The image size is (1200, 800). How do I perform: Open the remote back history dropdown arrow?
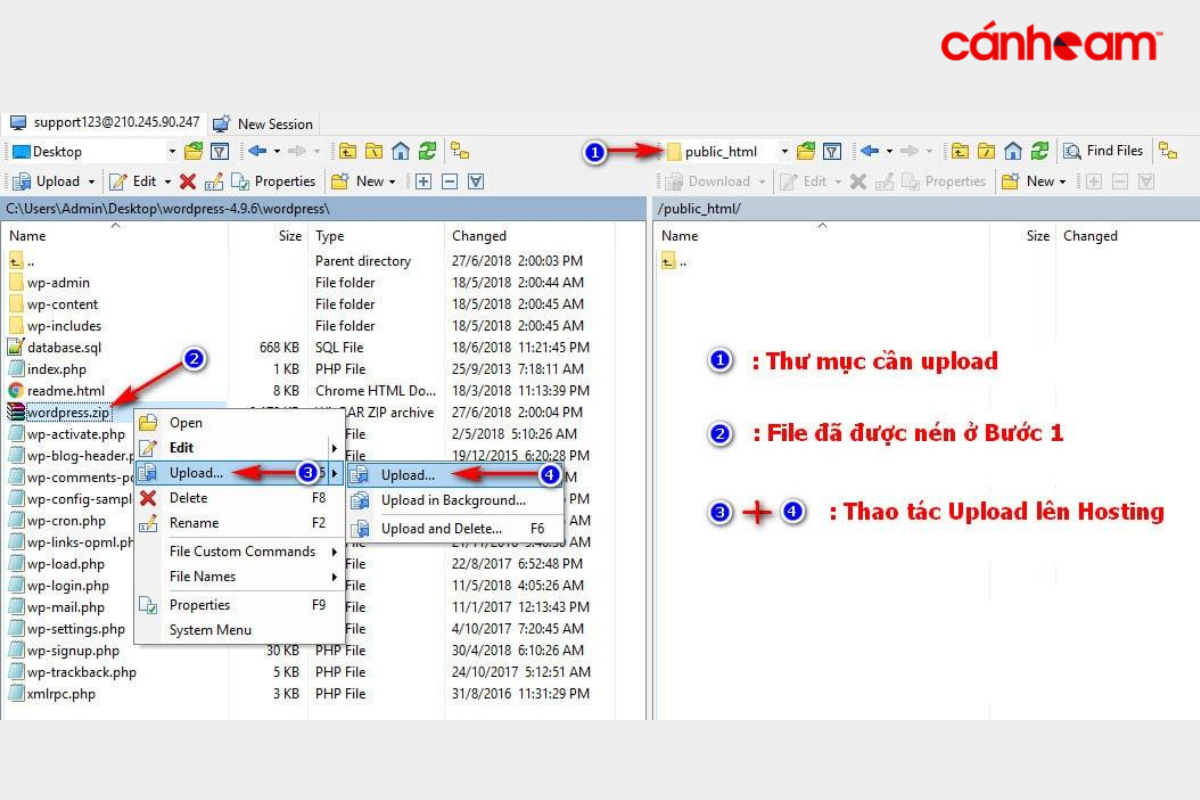pos(888,152)
